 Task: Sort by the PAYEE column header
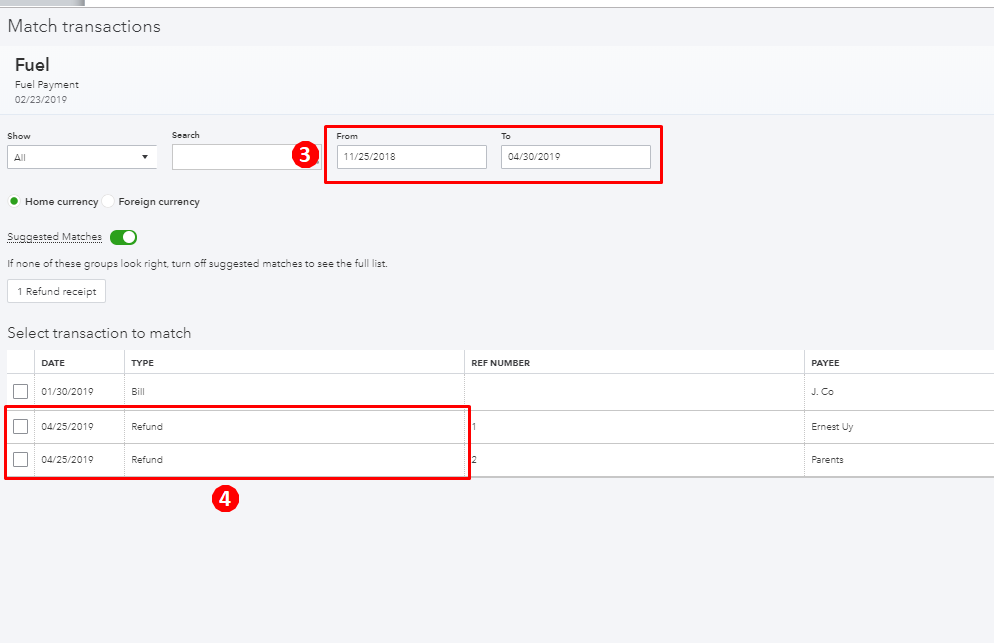coord(825,363)
